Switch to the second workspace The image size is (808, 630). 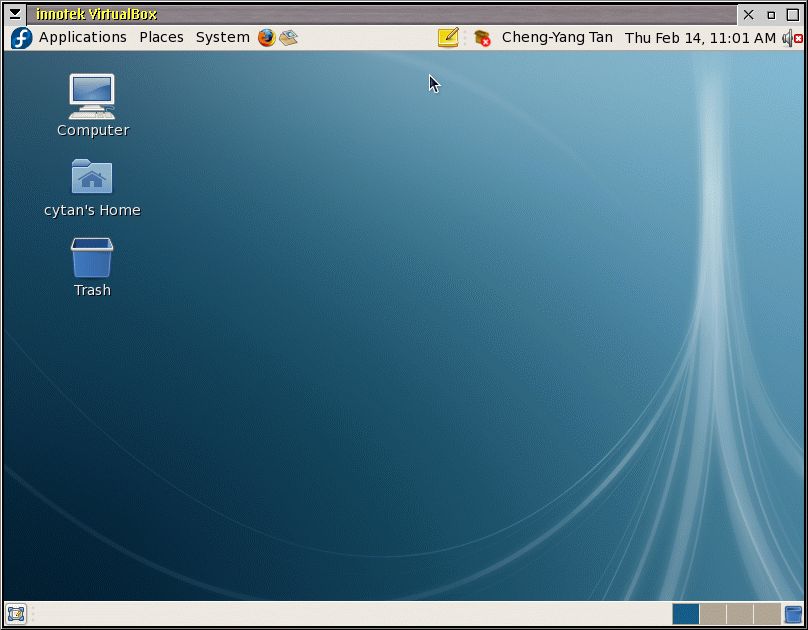pyautogui.click(x=713, y=614)
